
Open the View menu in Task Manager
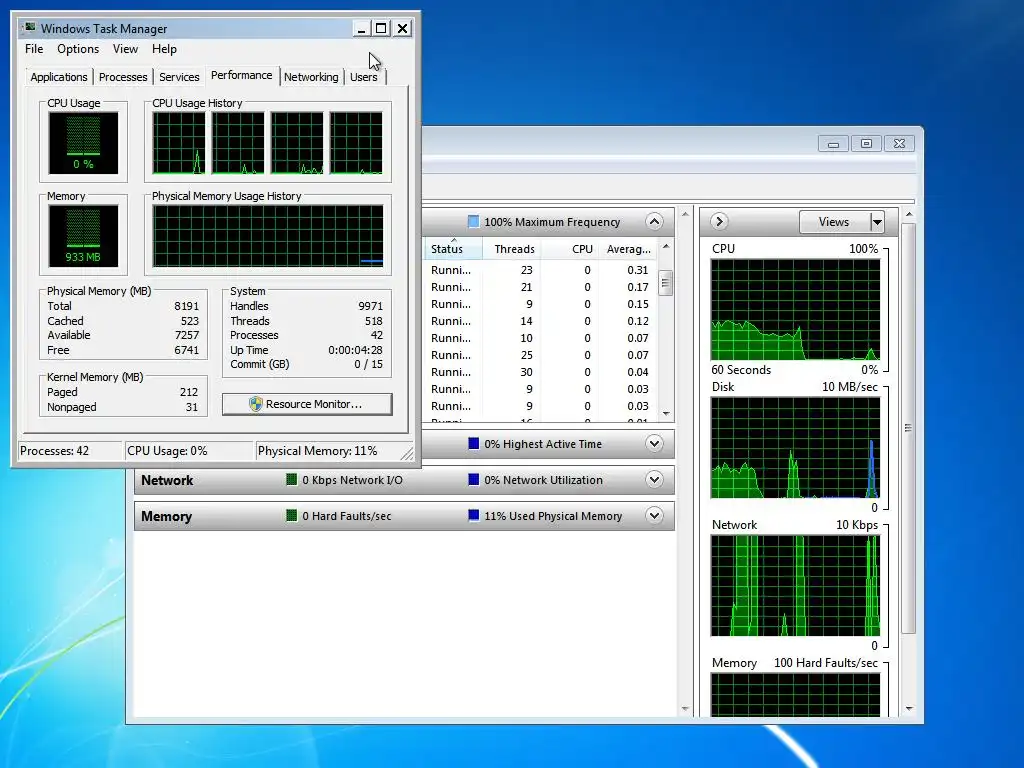click(x=125, y=49)
